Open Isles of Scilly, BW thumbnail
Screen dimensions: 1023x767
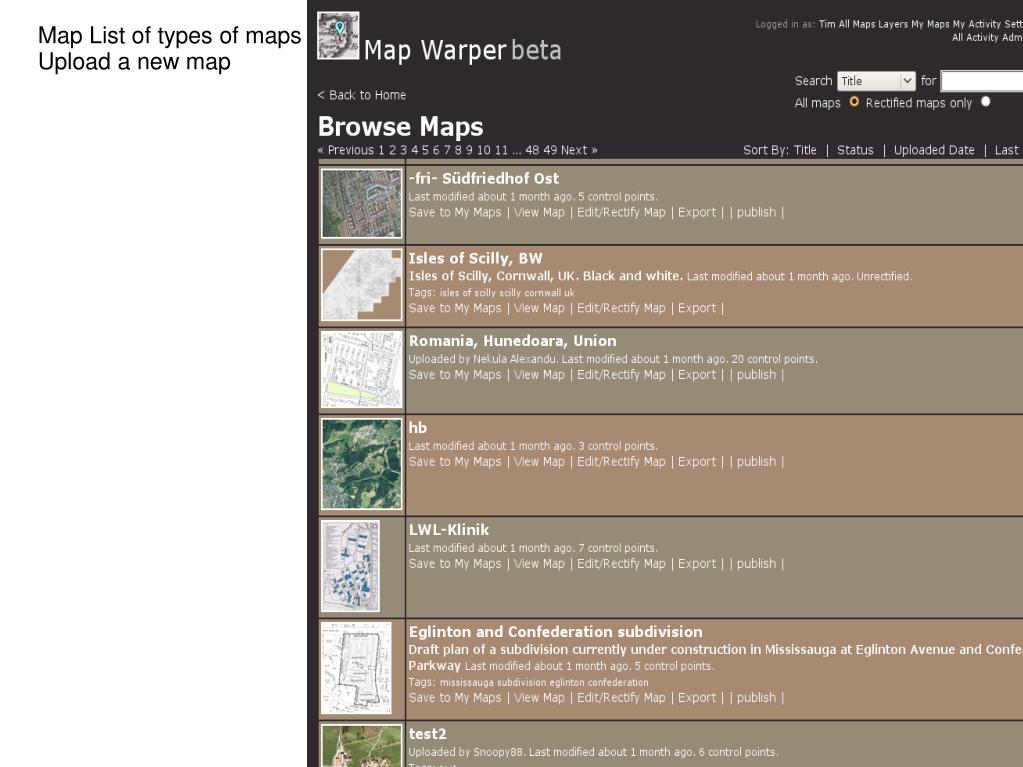(x=361, y=284)
